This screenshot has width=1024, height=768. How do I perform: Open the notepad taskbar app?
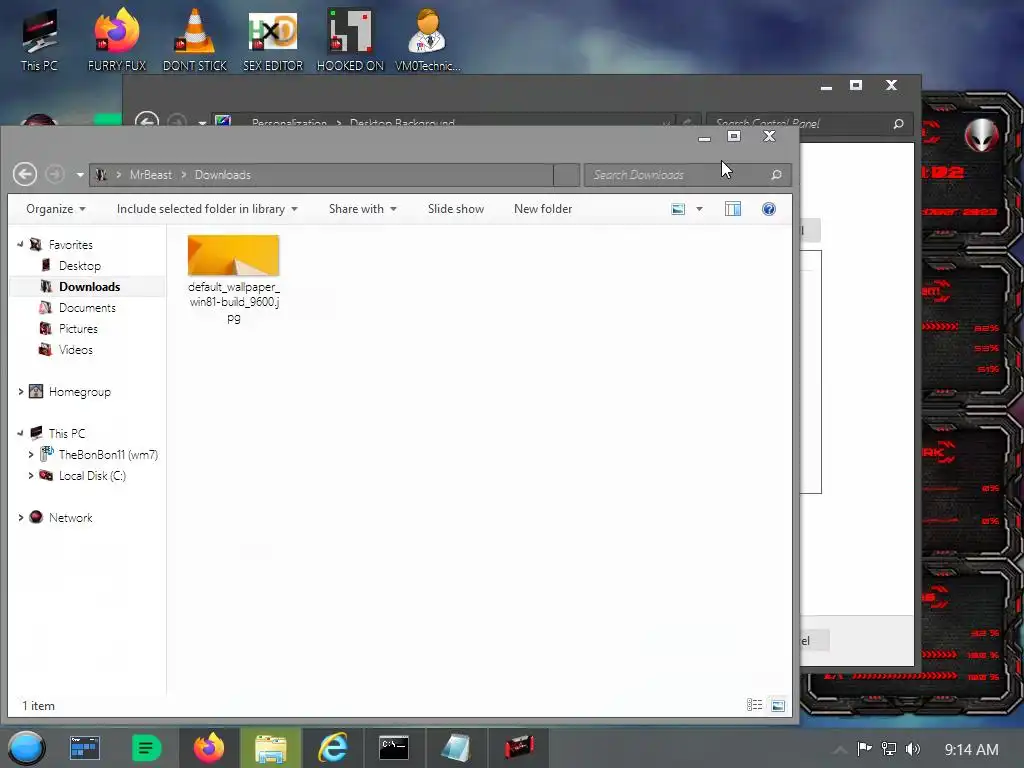pos(456,748)
